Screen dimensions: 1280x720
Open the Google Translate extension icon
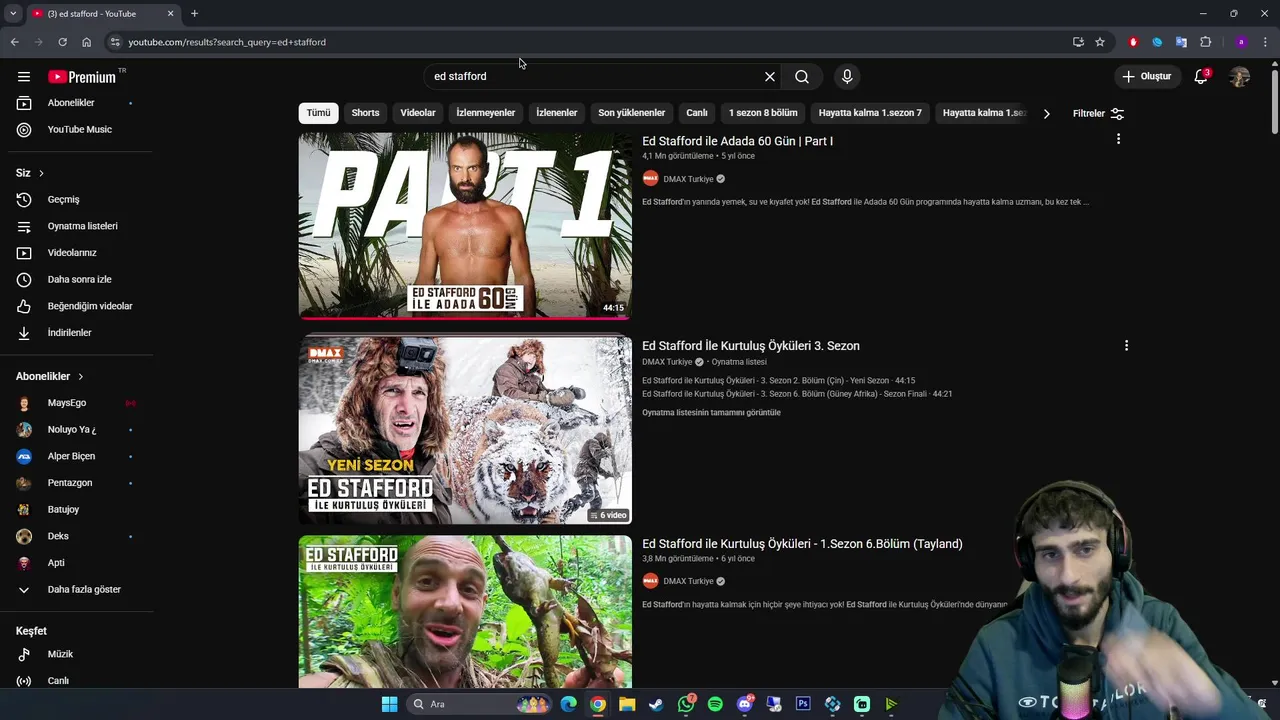[x=1181, y=42]
